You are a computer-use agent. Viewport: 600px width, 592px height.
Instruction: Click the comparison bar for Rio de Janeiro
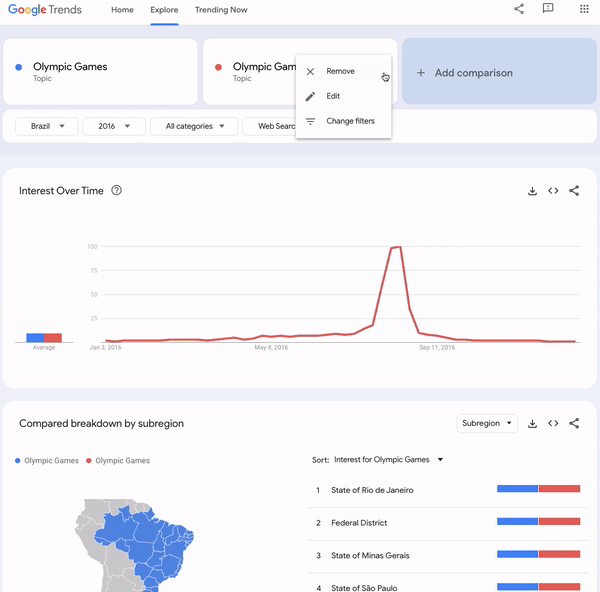tap(538, 489)
